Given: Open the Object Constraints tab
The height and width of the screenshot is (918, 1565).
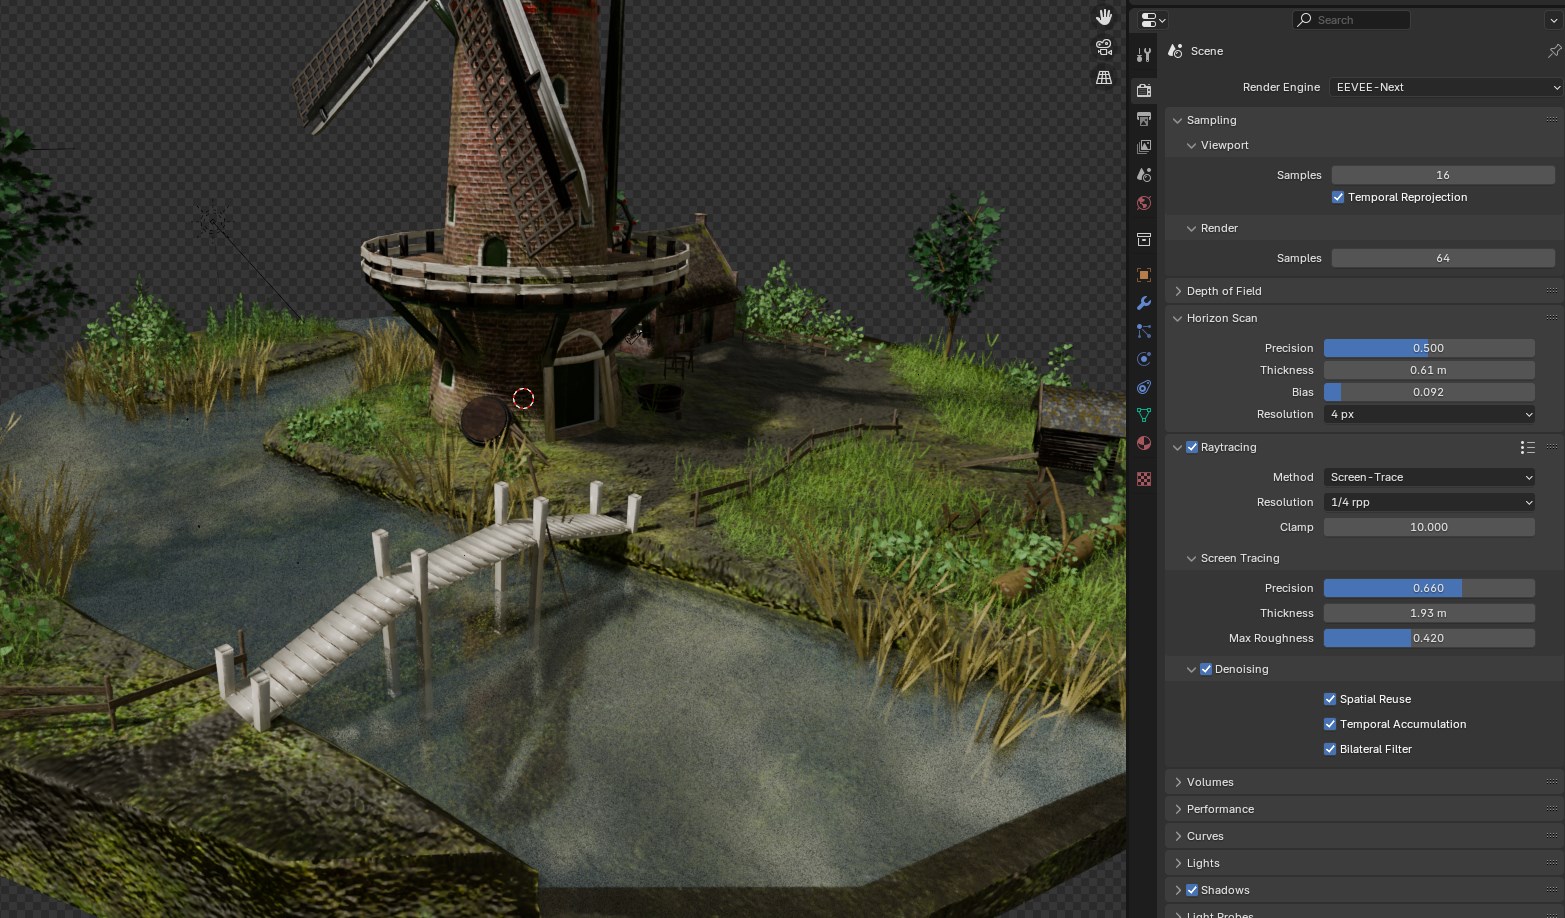Looking at the screenshot, I should (x=1144, y=386).
